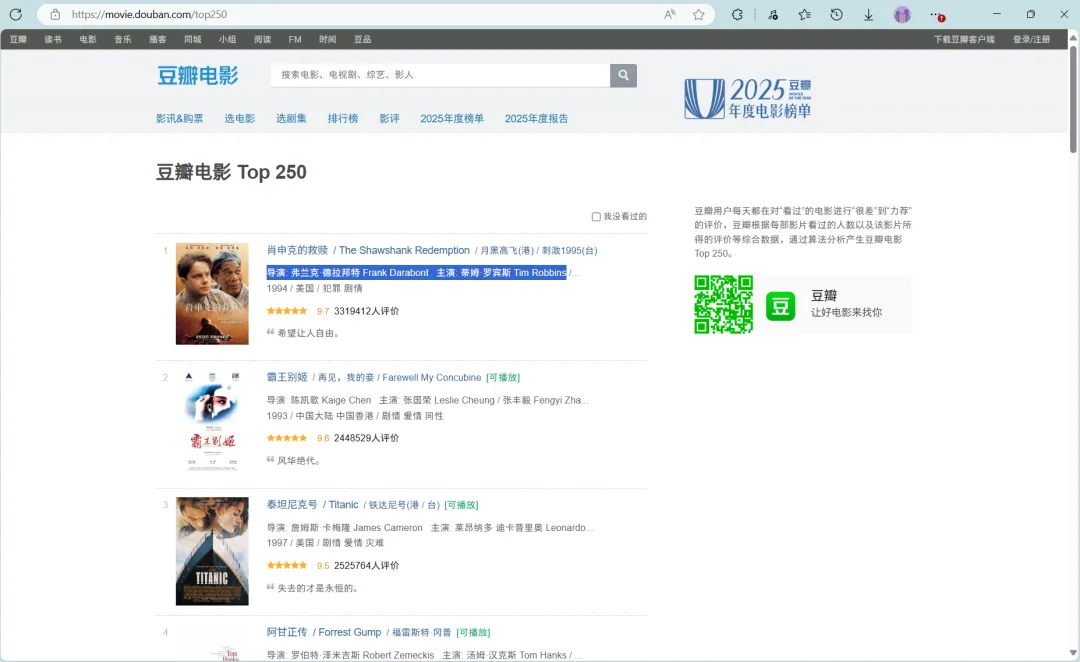
Task: Click the movie search input field
Action: click(441, 75)
